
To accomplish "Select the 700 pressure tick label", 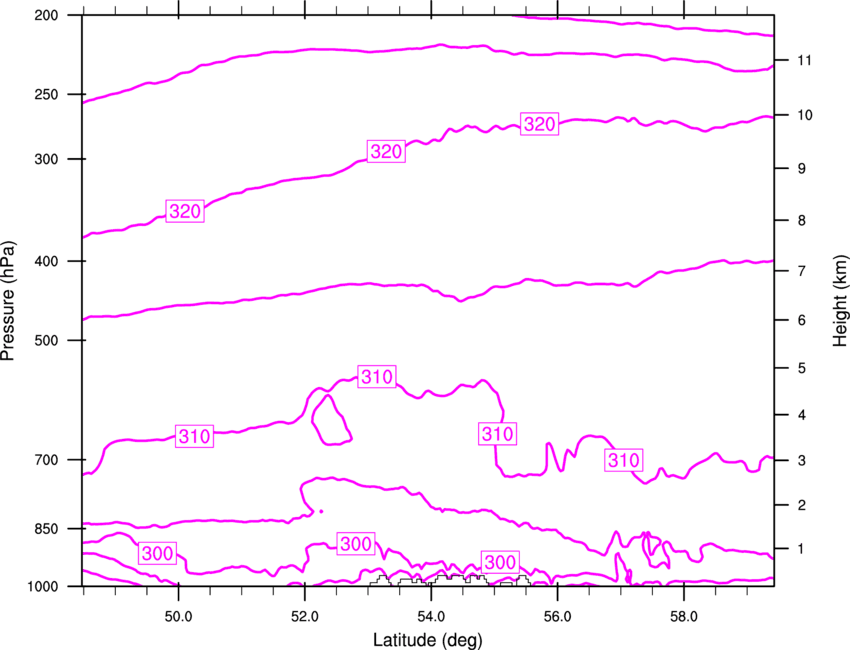I will [47, 460].
